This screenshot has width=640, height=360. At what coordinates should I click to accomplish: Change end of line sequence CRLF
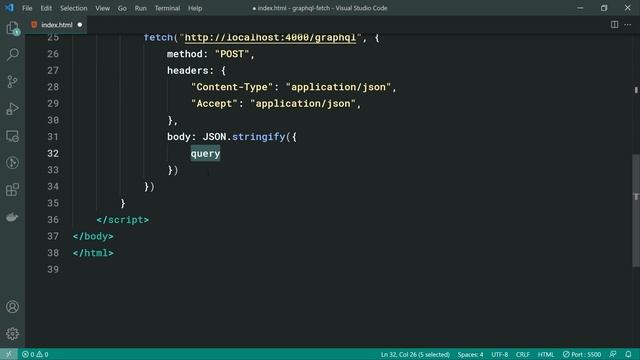click(522, 354)
